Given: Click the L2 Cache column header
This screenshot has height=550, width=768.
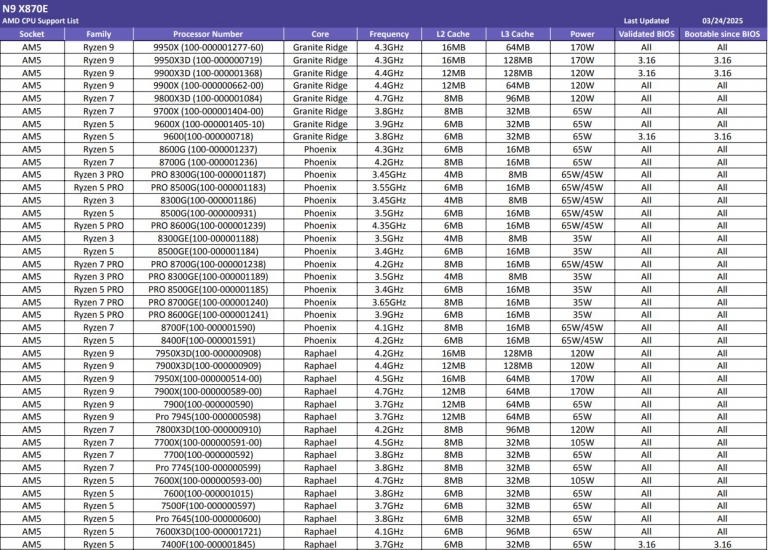Looking at the screenshot, I should [x=453, y=34].
